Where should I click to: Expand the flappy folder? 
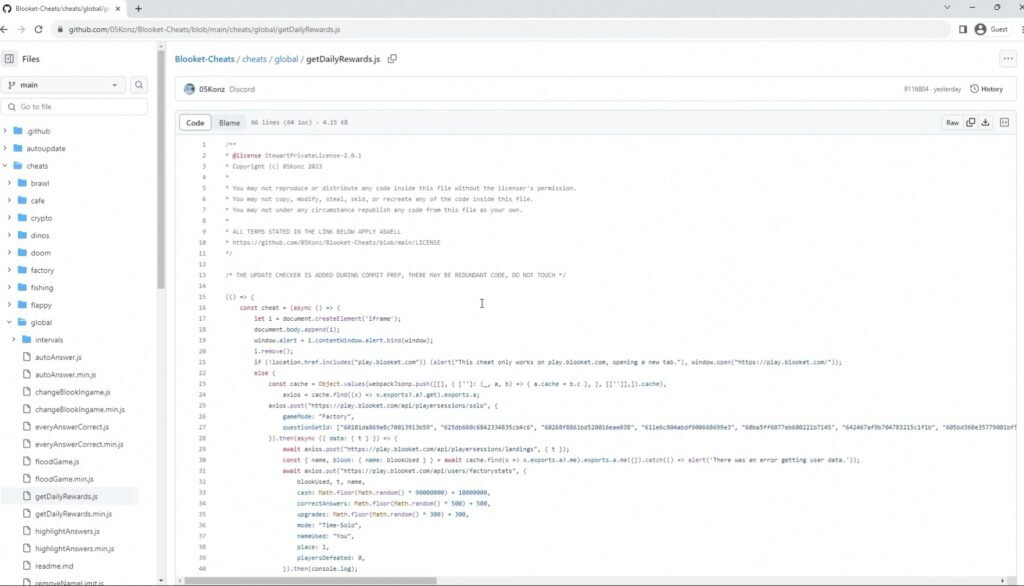9,305
